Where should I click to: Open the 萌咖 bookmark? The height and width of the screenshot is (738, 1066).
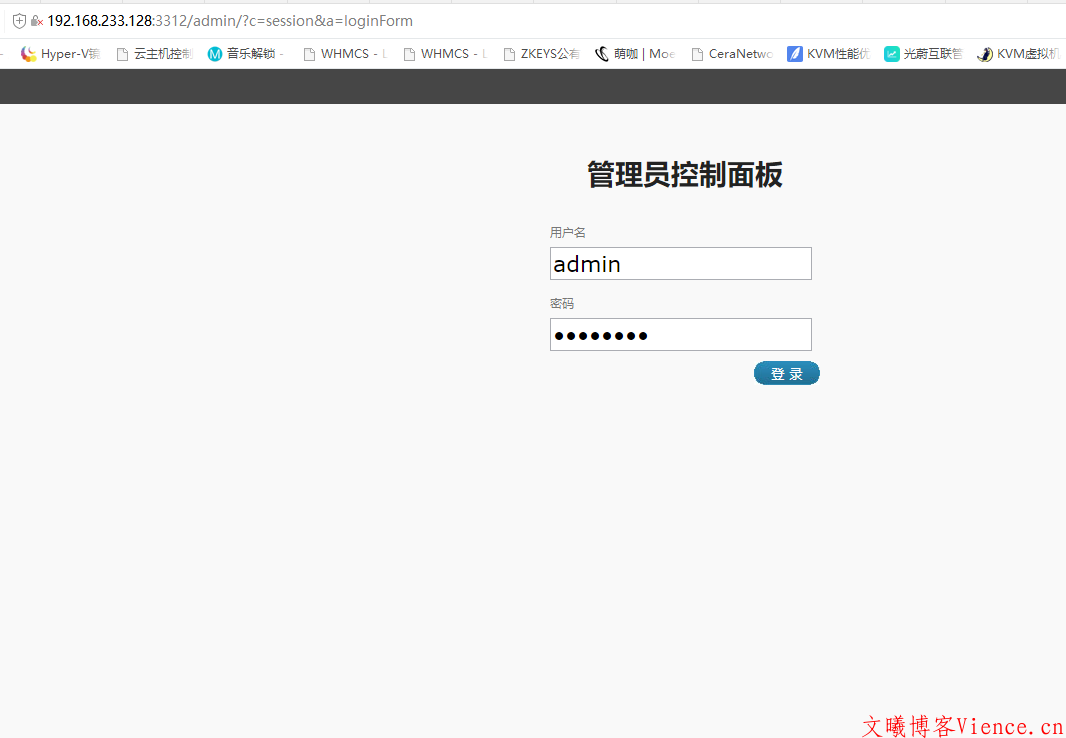635,54
